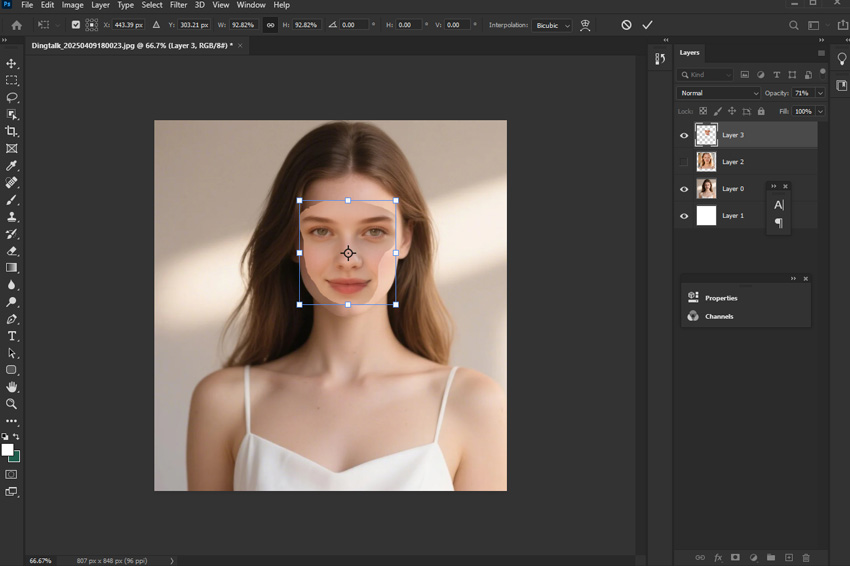850x566 pixels.
Task: Delete layer trash button
Action: (806, 557)
